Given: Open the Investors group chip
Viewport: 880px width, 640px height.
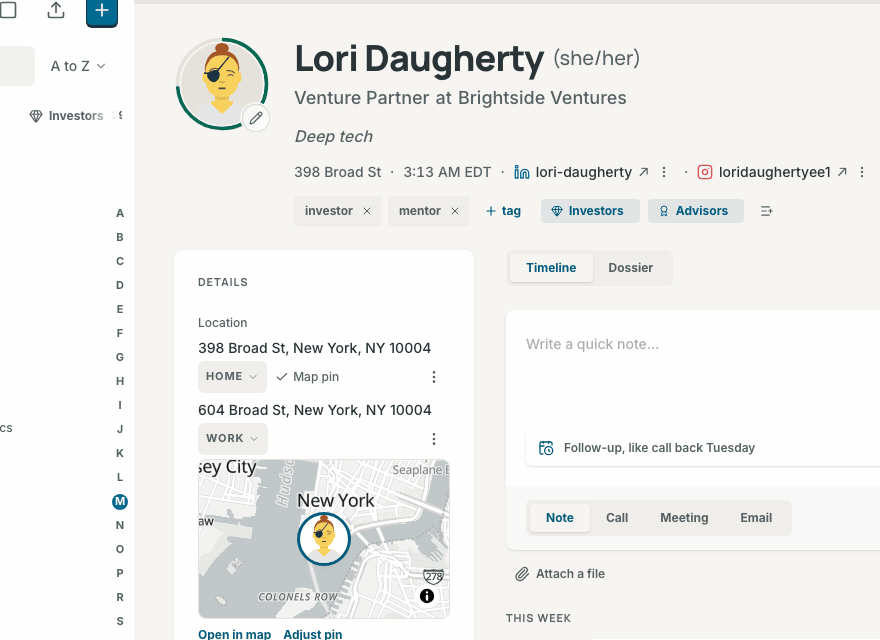Looking at the screenshot, I should click(590, 211).
